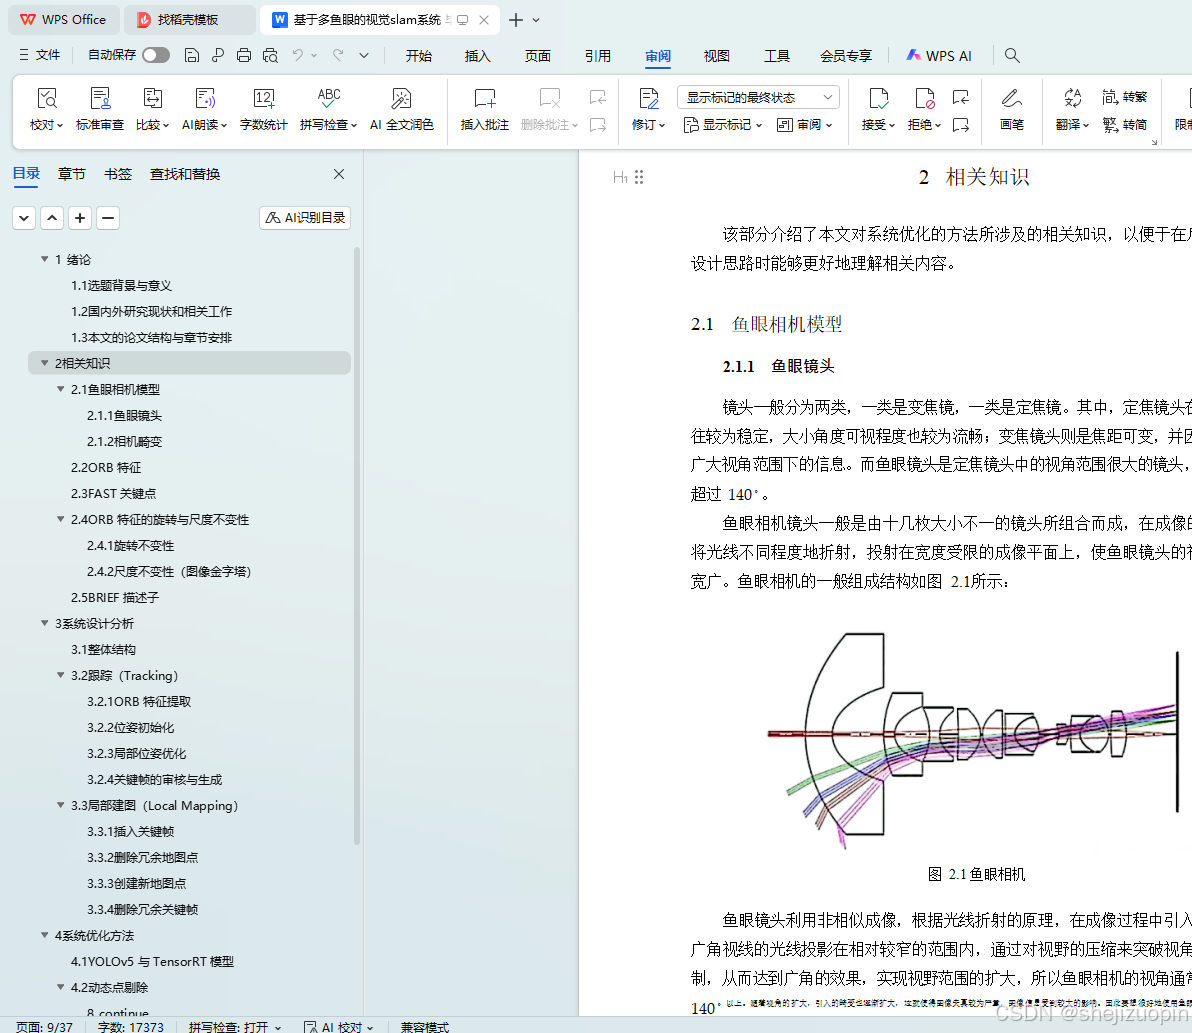Open the 查找和替换 sidebar tab
This screenshot has height=1033, width=1192.
[x=185, y=174]
